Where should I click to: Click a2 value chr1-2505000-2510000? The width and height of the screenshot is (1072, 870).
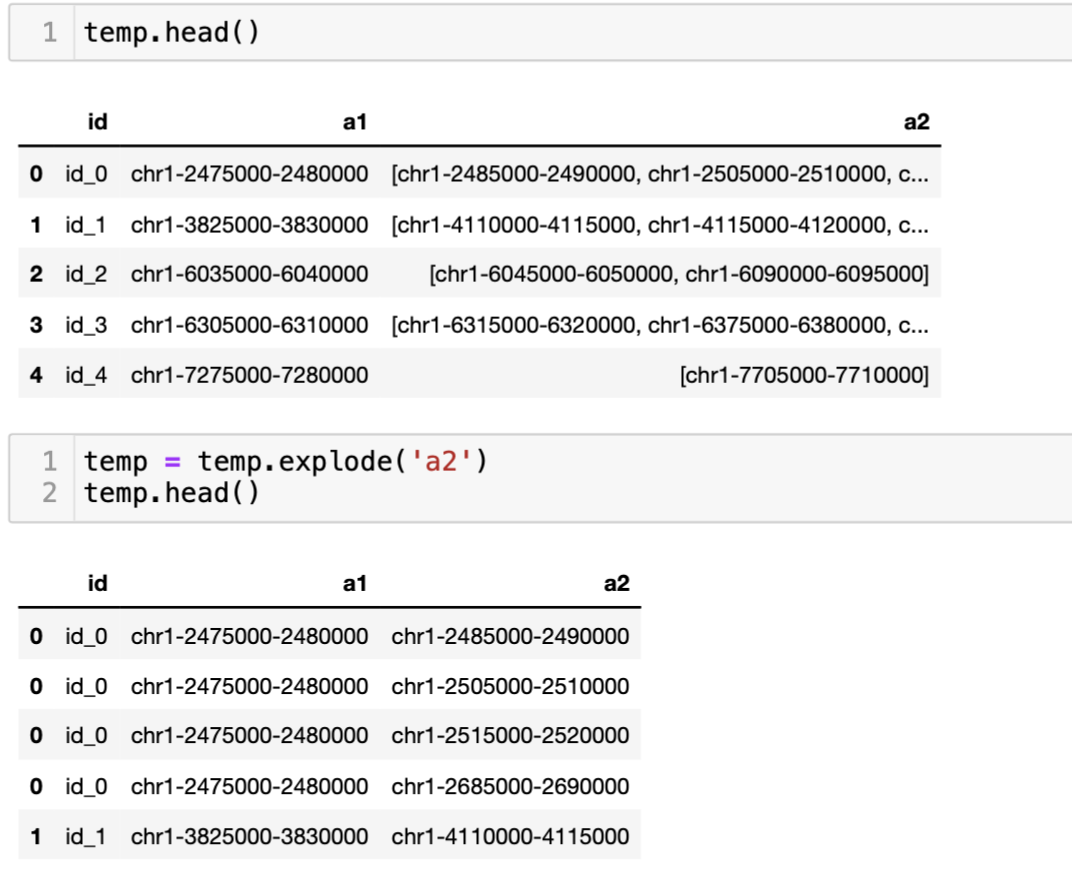coord(510,685)
